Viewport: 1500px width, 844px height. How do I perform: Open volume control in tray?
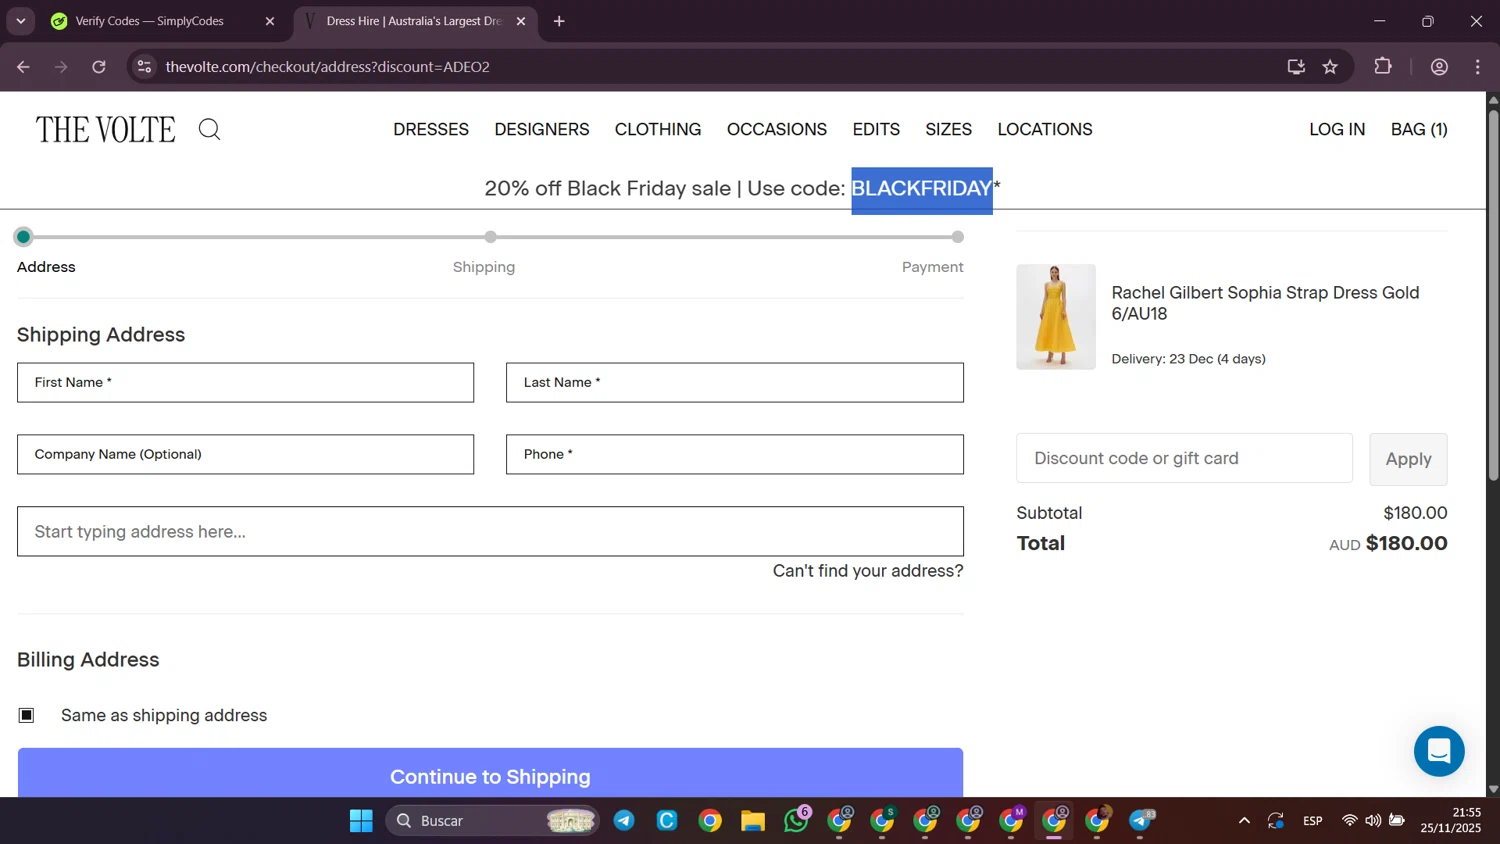pos(1373,821)
